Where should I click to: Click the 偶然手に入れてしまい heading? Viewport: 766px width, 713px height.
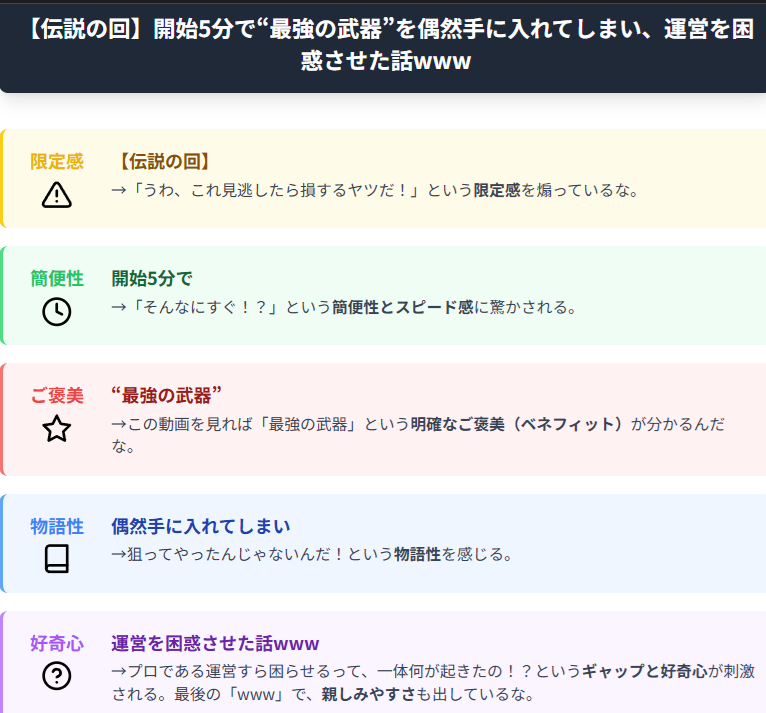click(201, 526)
